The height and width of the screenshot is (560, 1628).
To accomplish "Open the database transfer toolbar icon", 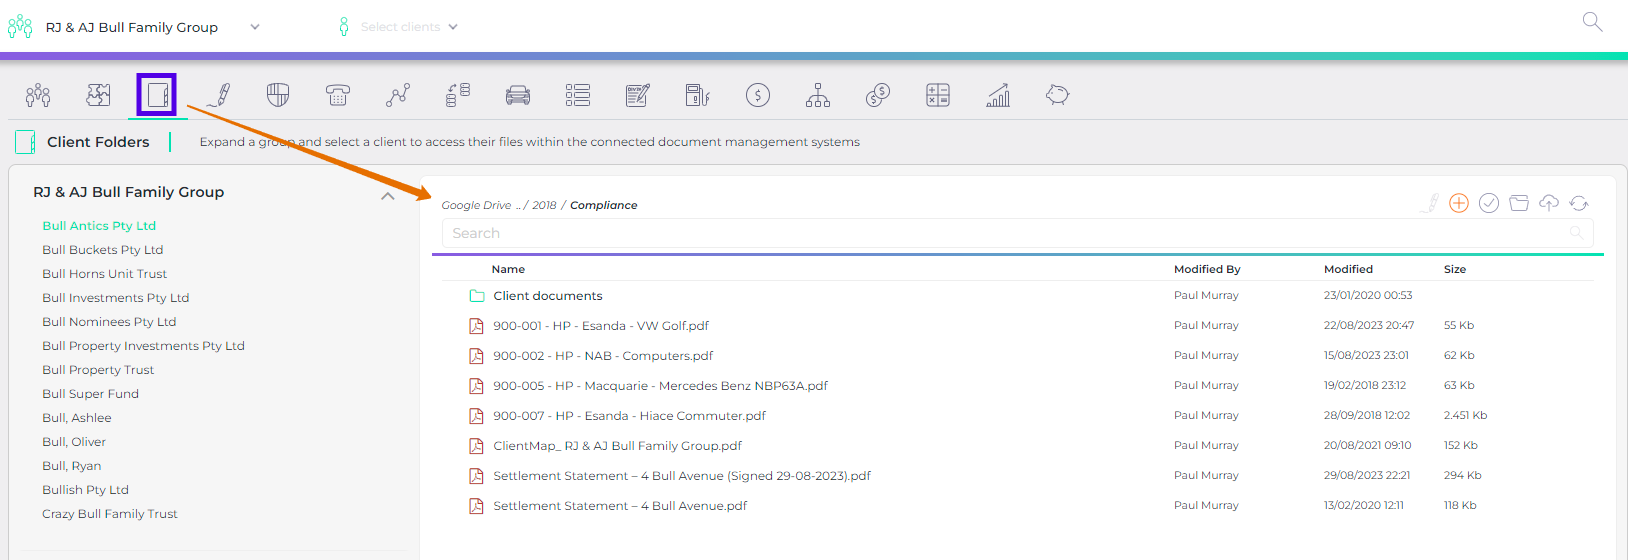I will (458, 95).
